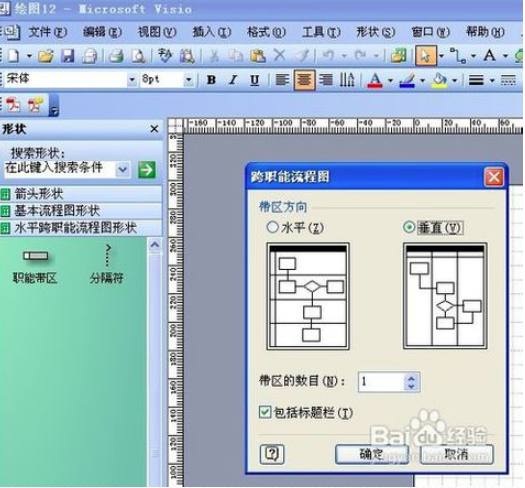Align text right
Image resolution: width=525 pixels, height=488 pixels.
(326, 80)
